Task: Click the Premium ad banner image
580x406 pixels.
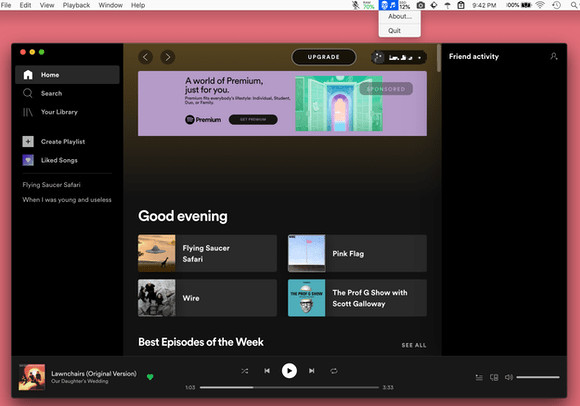Action: (x=339, y=104)
